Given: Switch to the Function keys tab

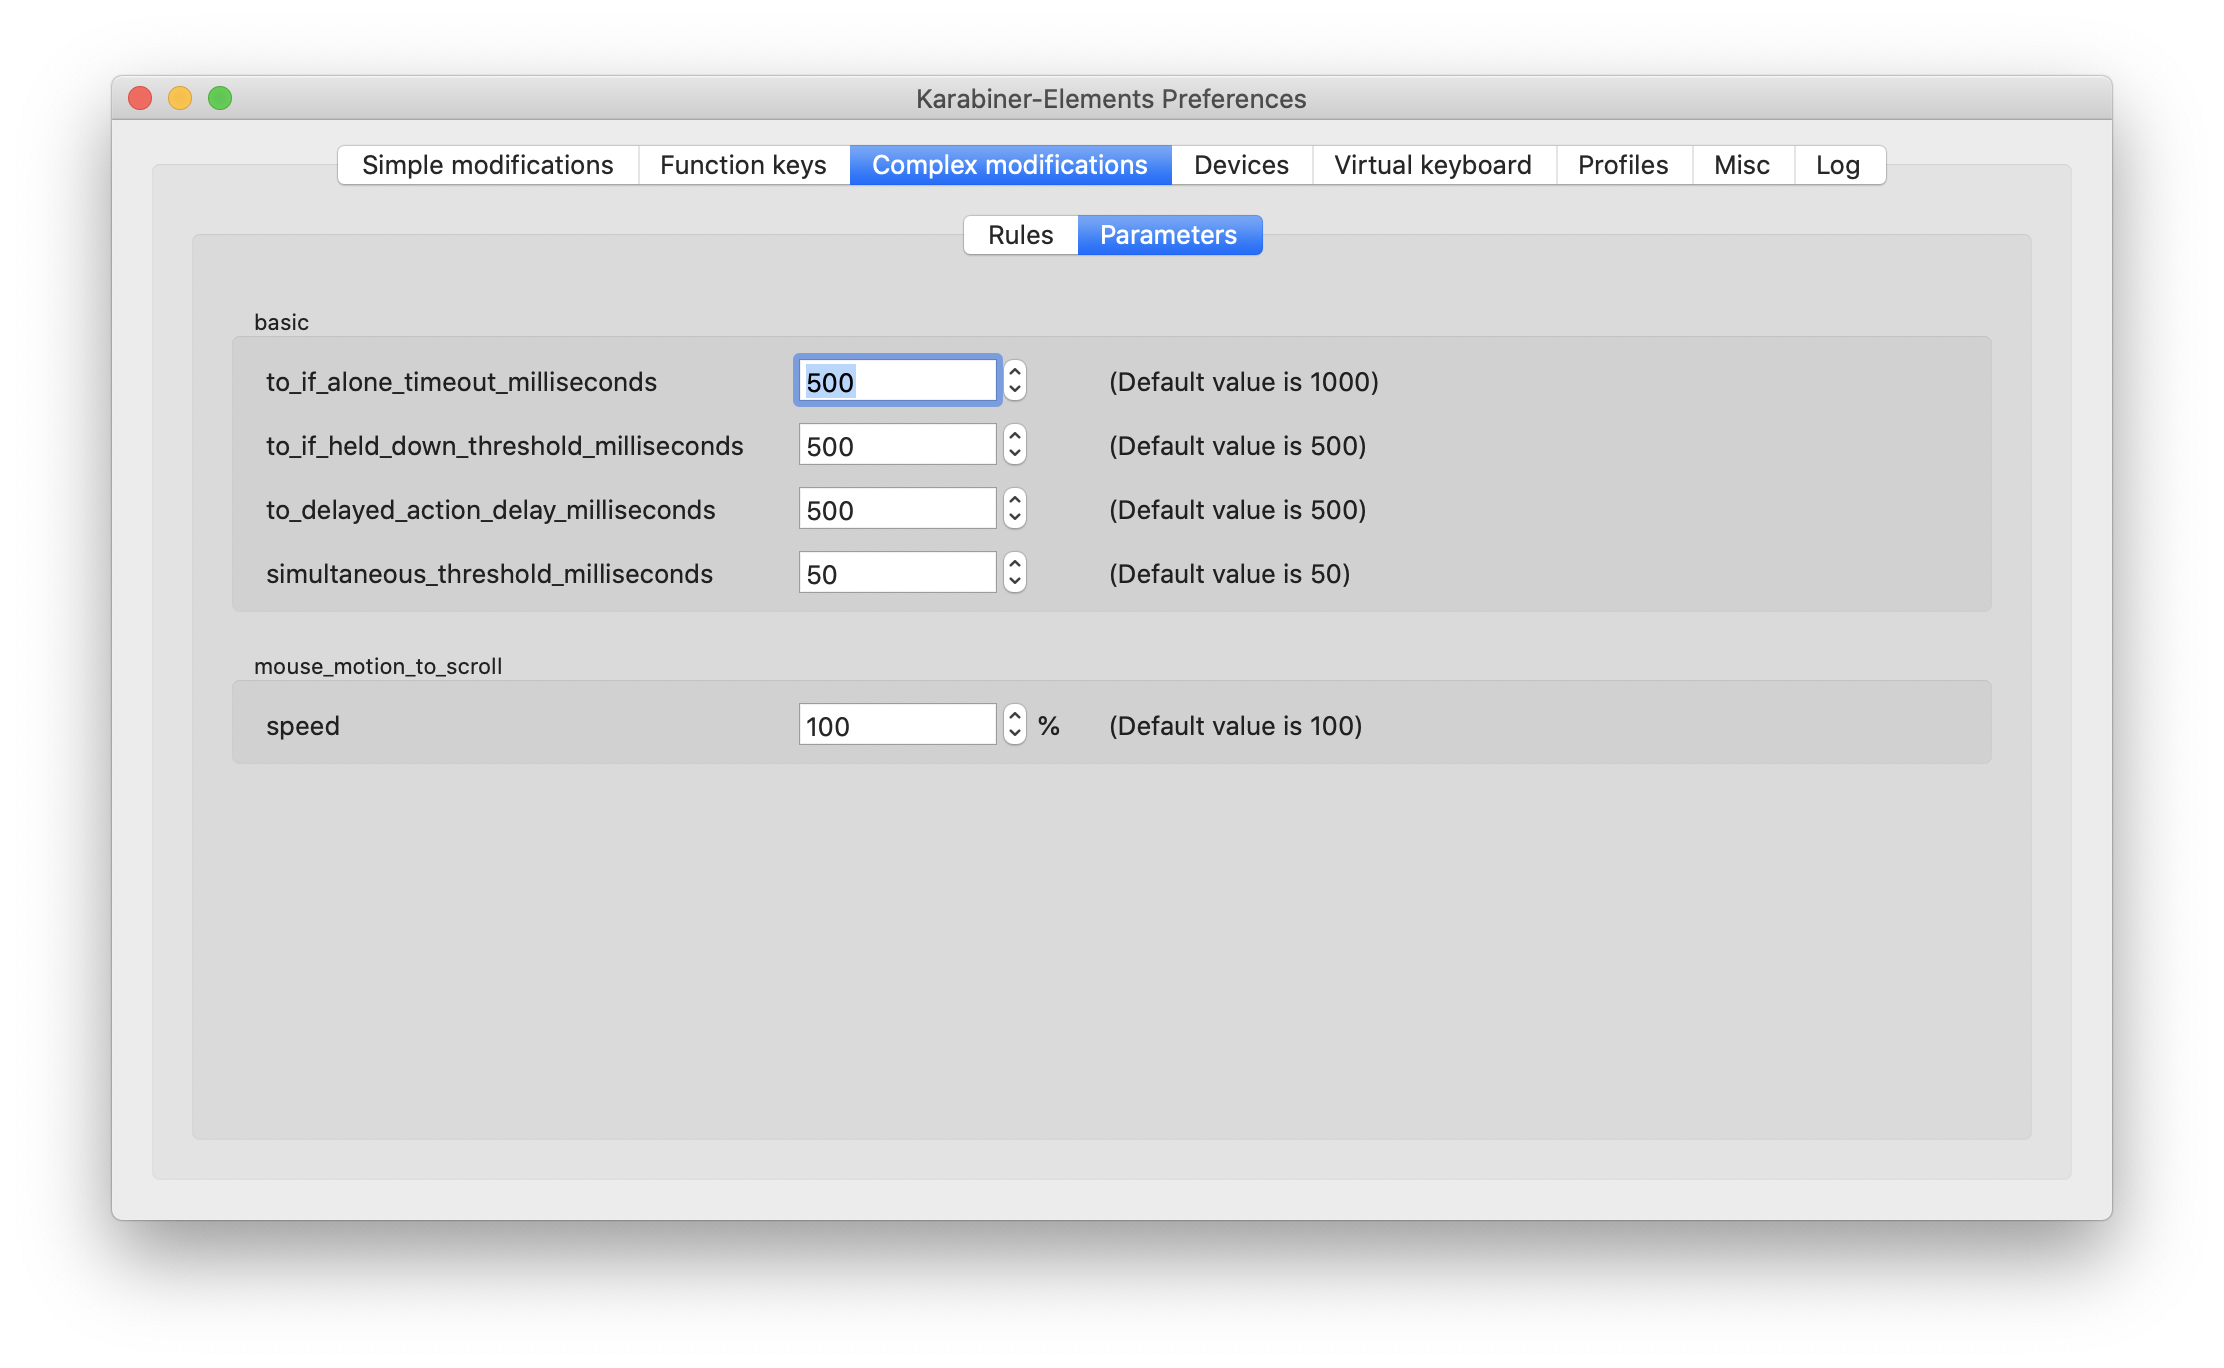Looking at the screenshot, I should coord(743,165).
